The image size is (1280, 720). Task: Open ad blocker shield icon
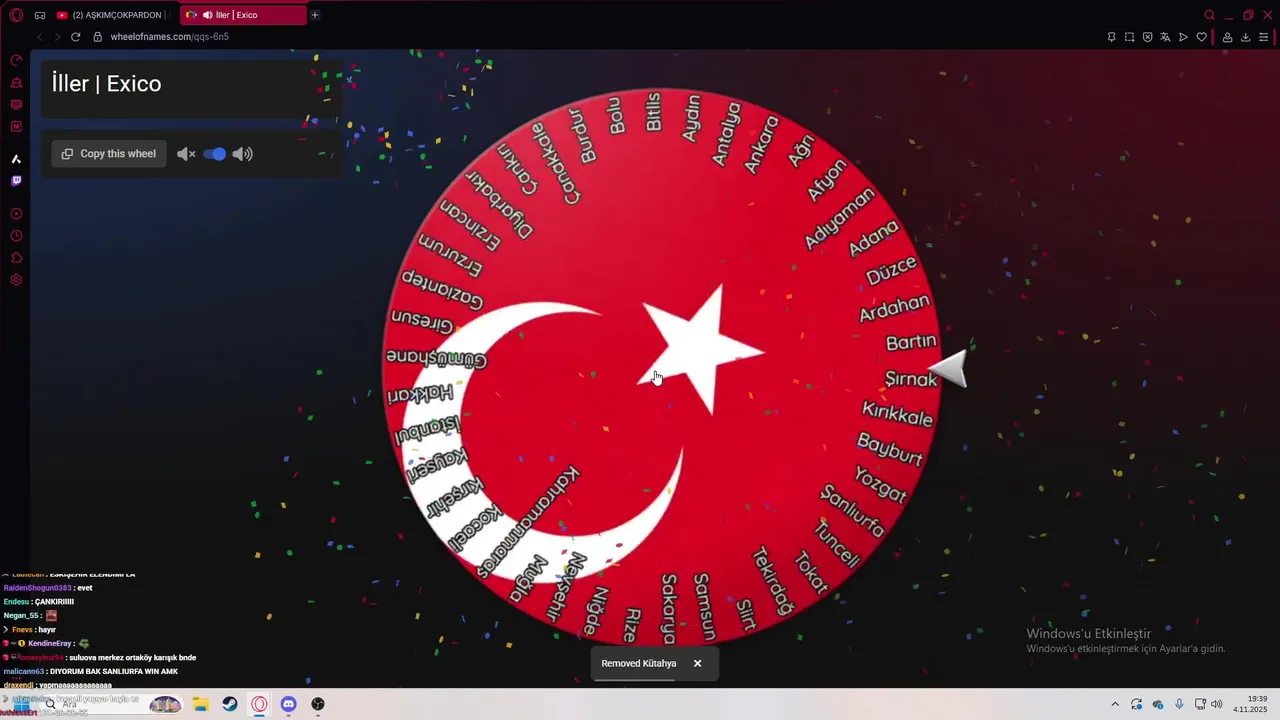coord(1147,37)
